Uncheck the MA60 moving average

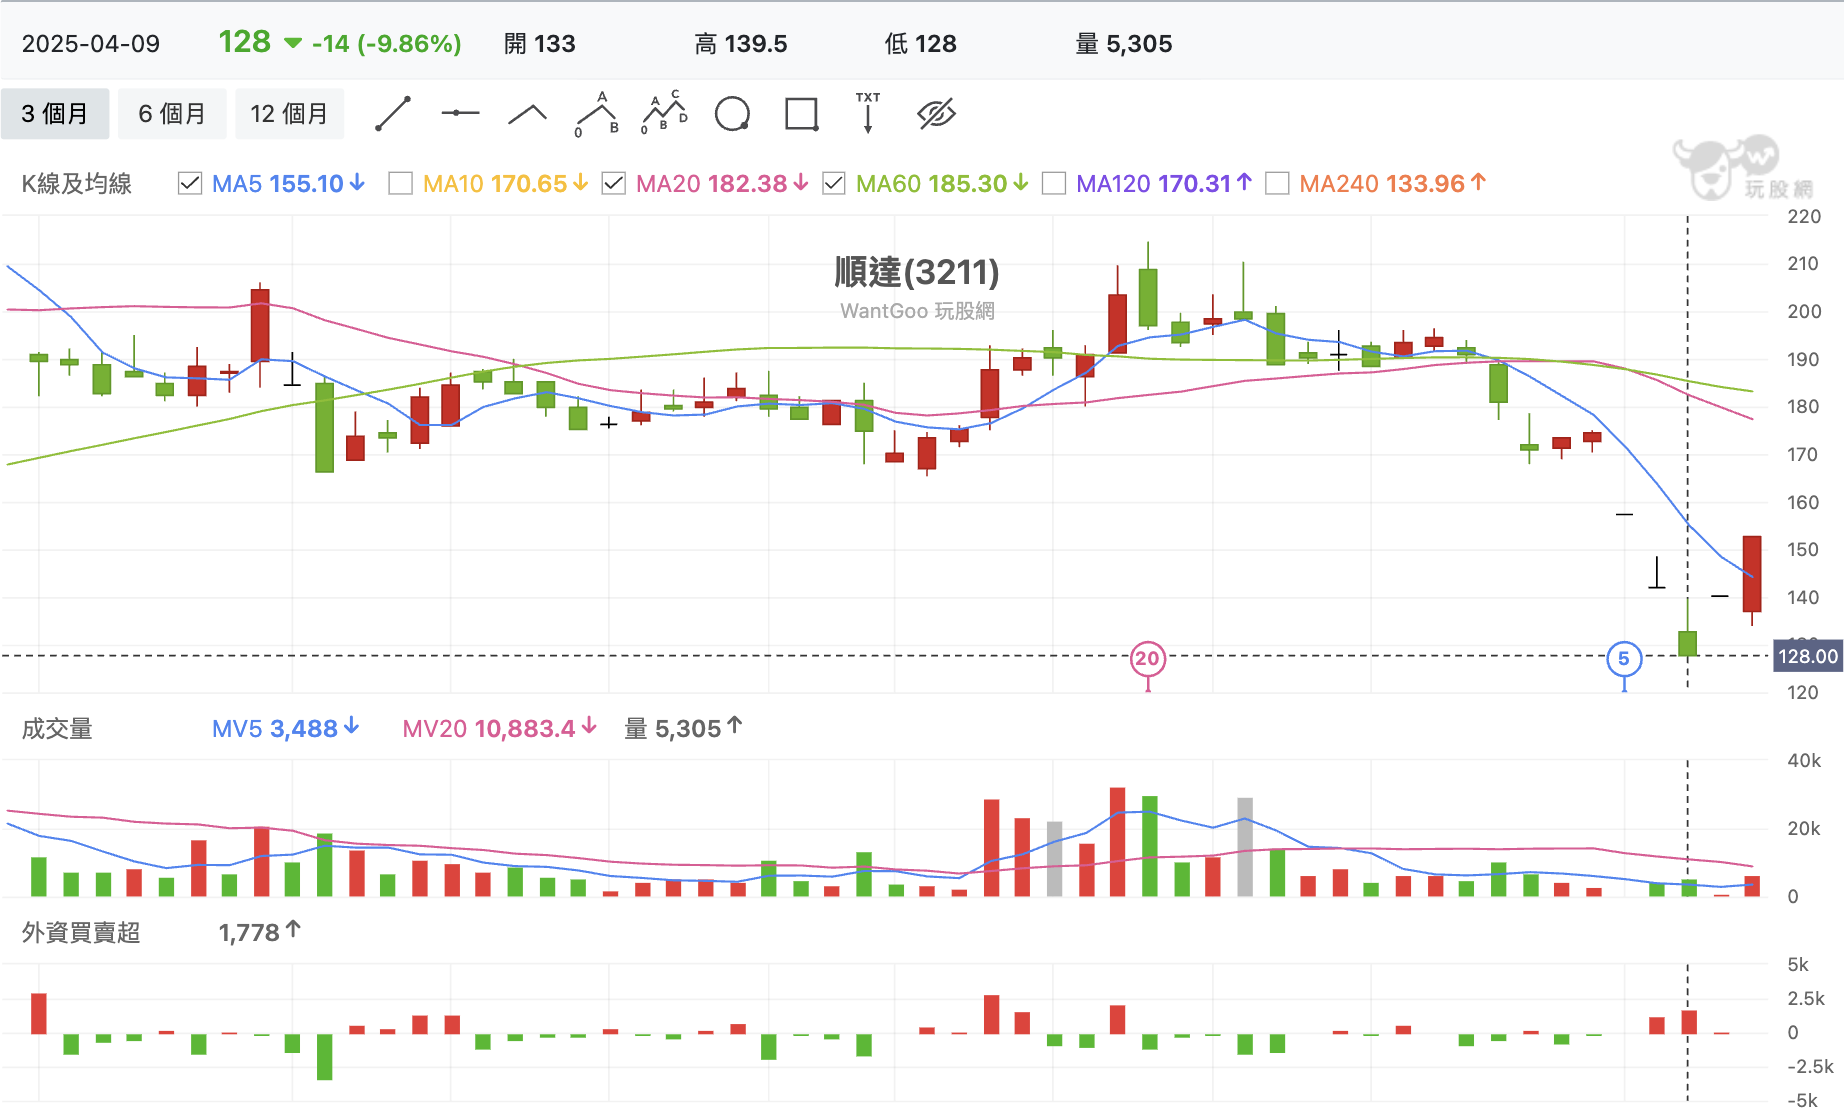pyautogui.click(x=833, y=183)
